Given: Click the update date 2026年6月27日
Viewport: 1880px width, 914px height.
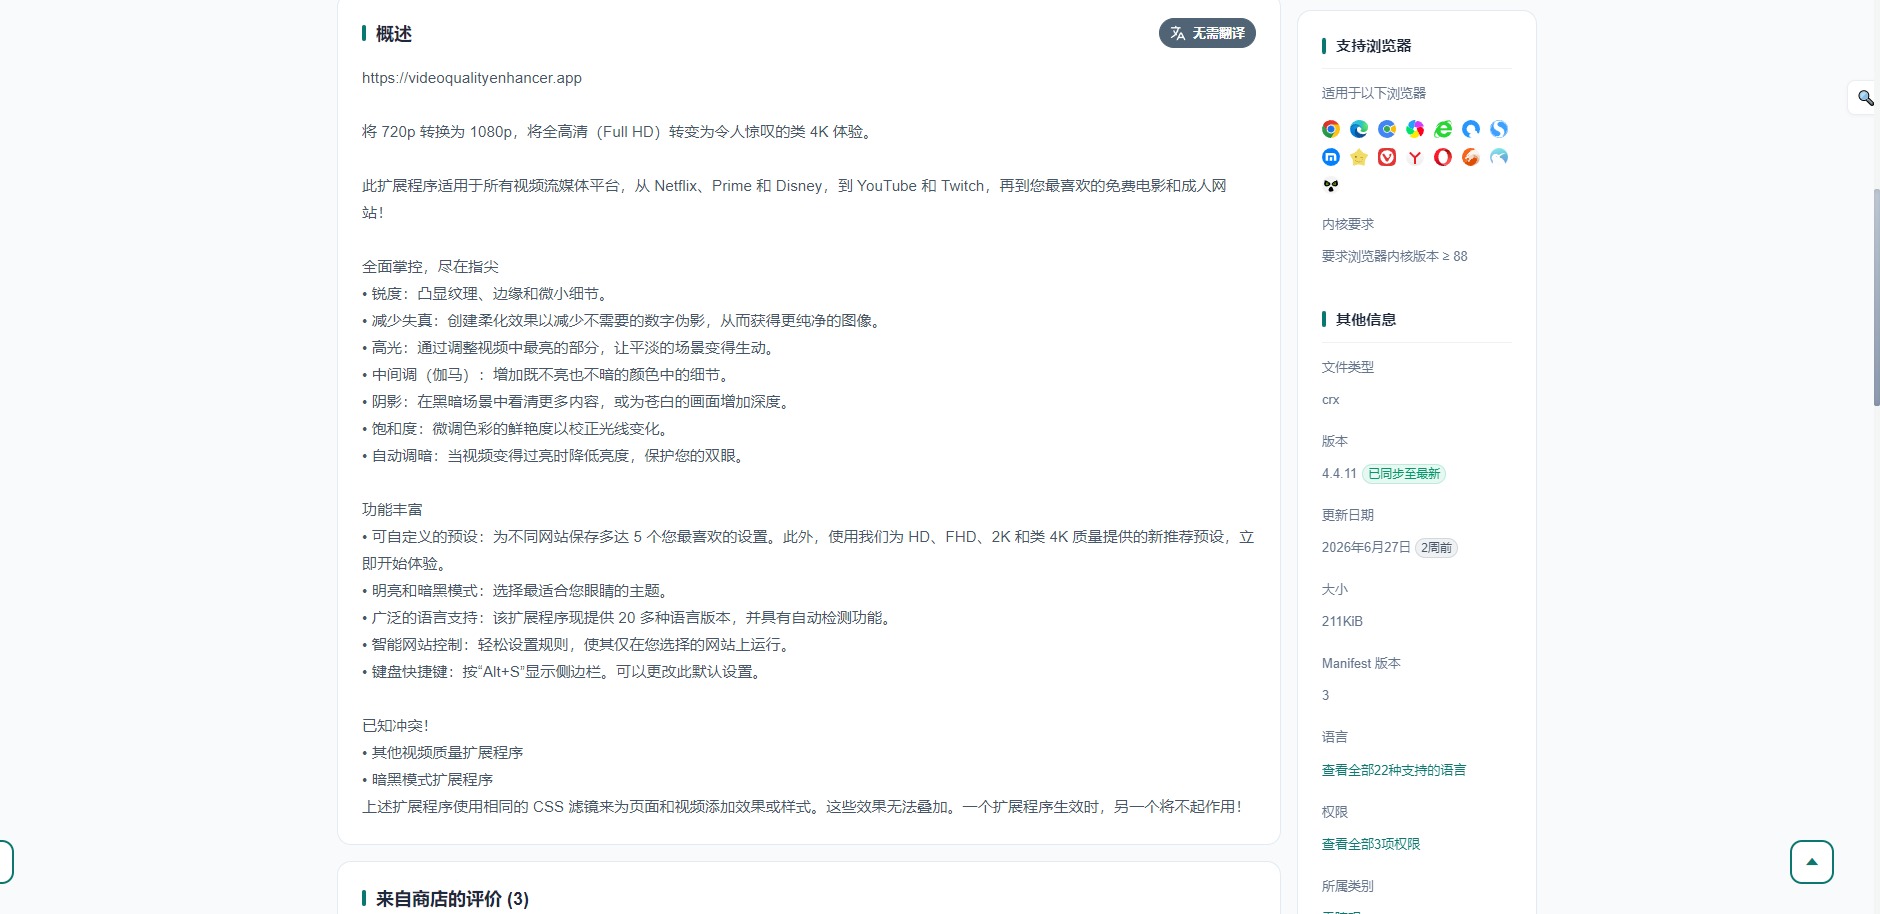Looking at the screenshot, I should (x=1366, y=548).
